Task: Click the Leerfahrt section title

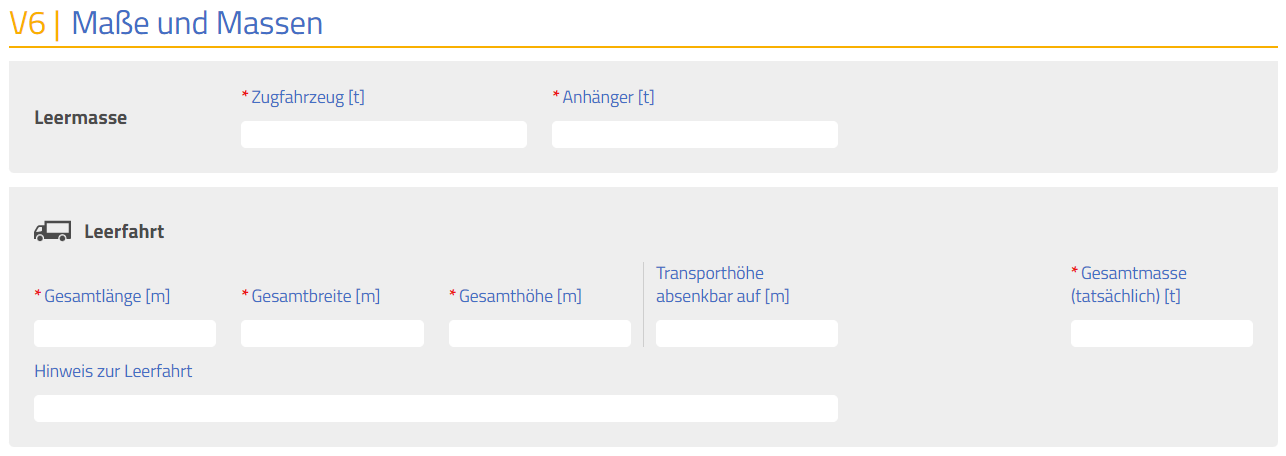Action: click(x=124, y=232)
